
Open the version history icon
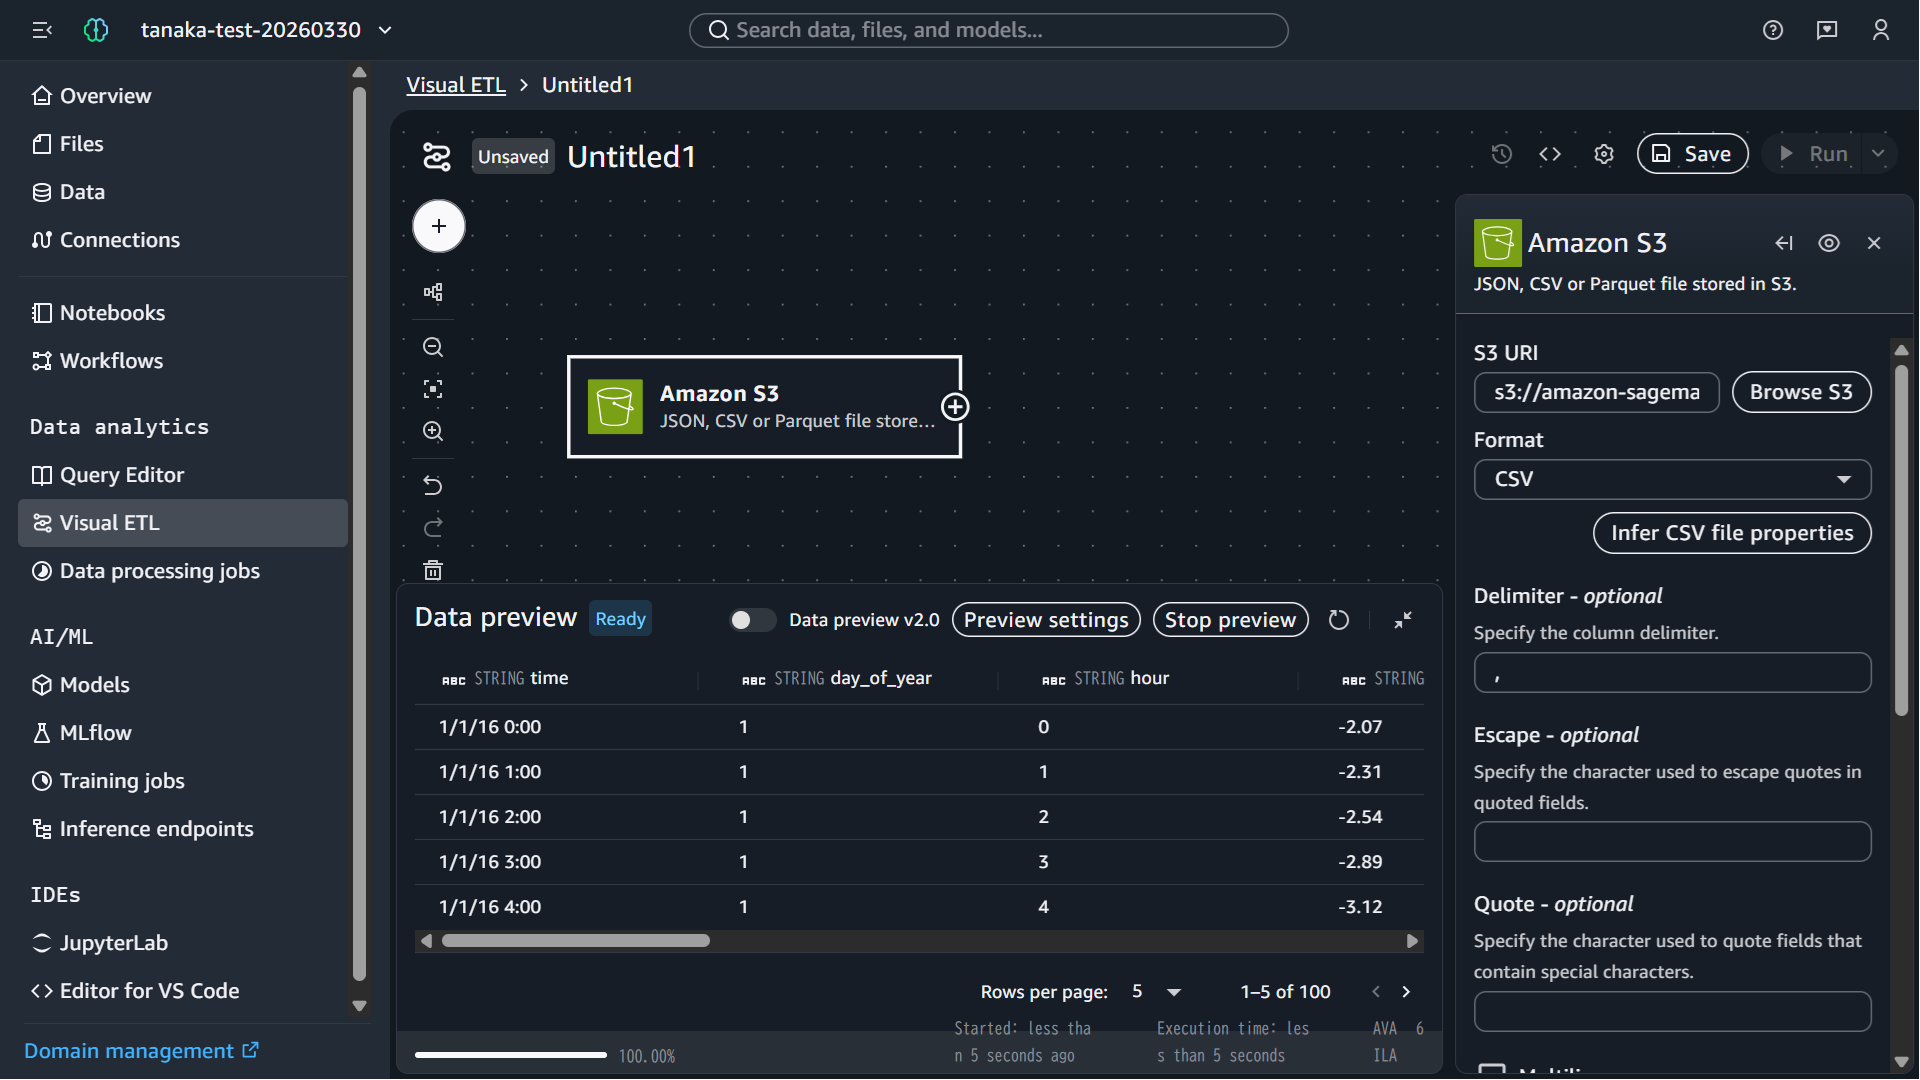click(1502, 154)
